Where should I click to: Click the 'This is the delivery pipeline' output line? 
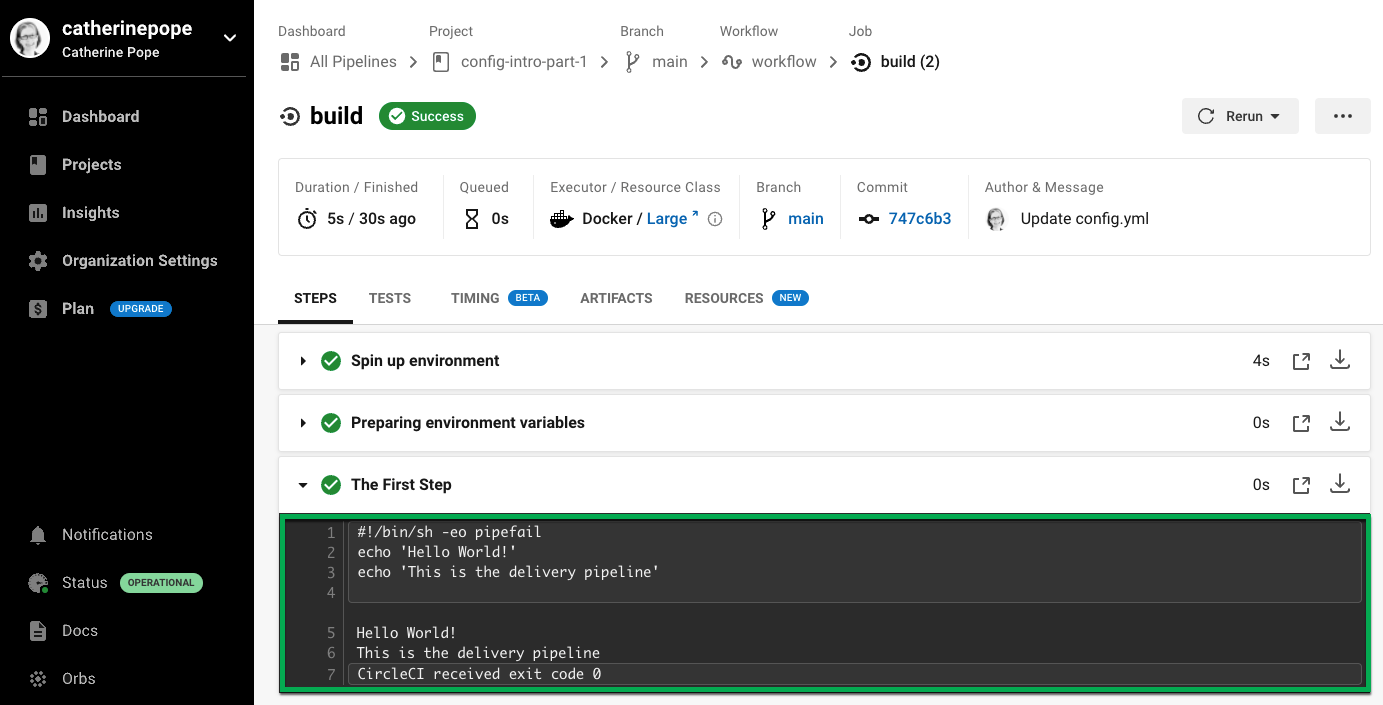pos(478,653)
